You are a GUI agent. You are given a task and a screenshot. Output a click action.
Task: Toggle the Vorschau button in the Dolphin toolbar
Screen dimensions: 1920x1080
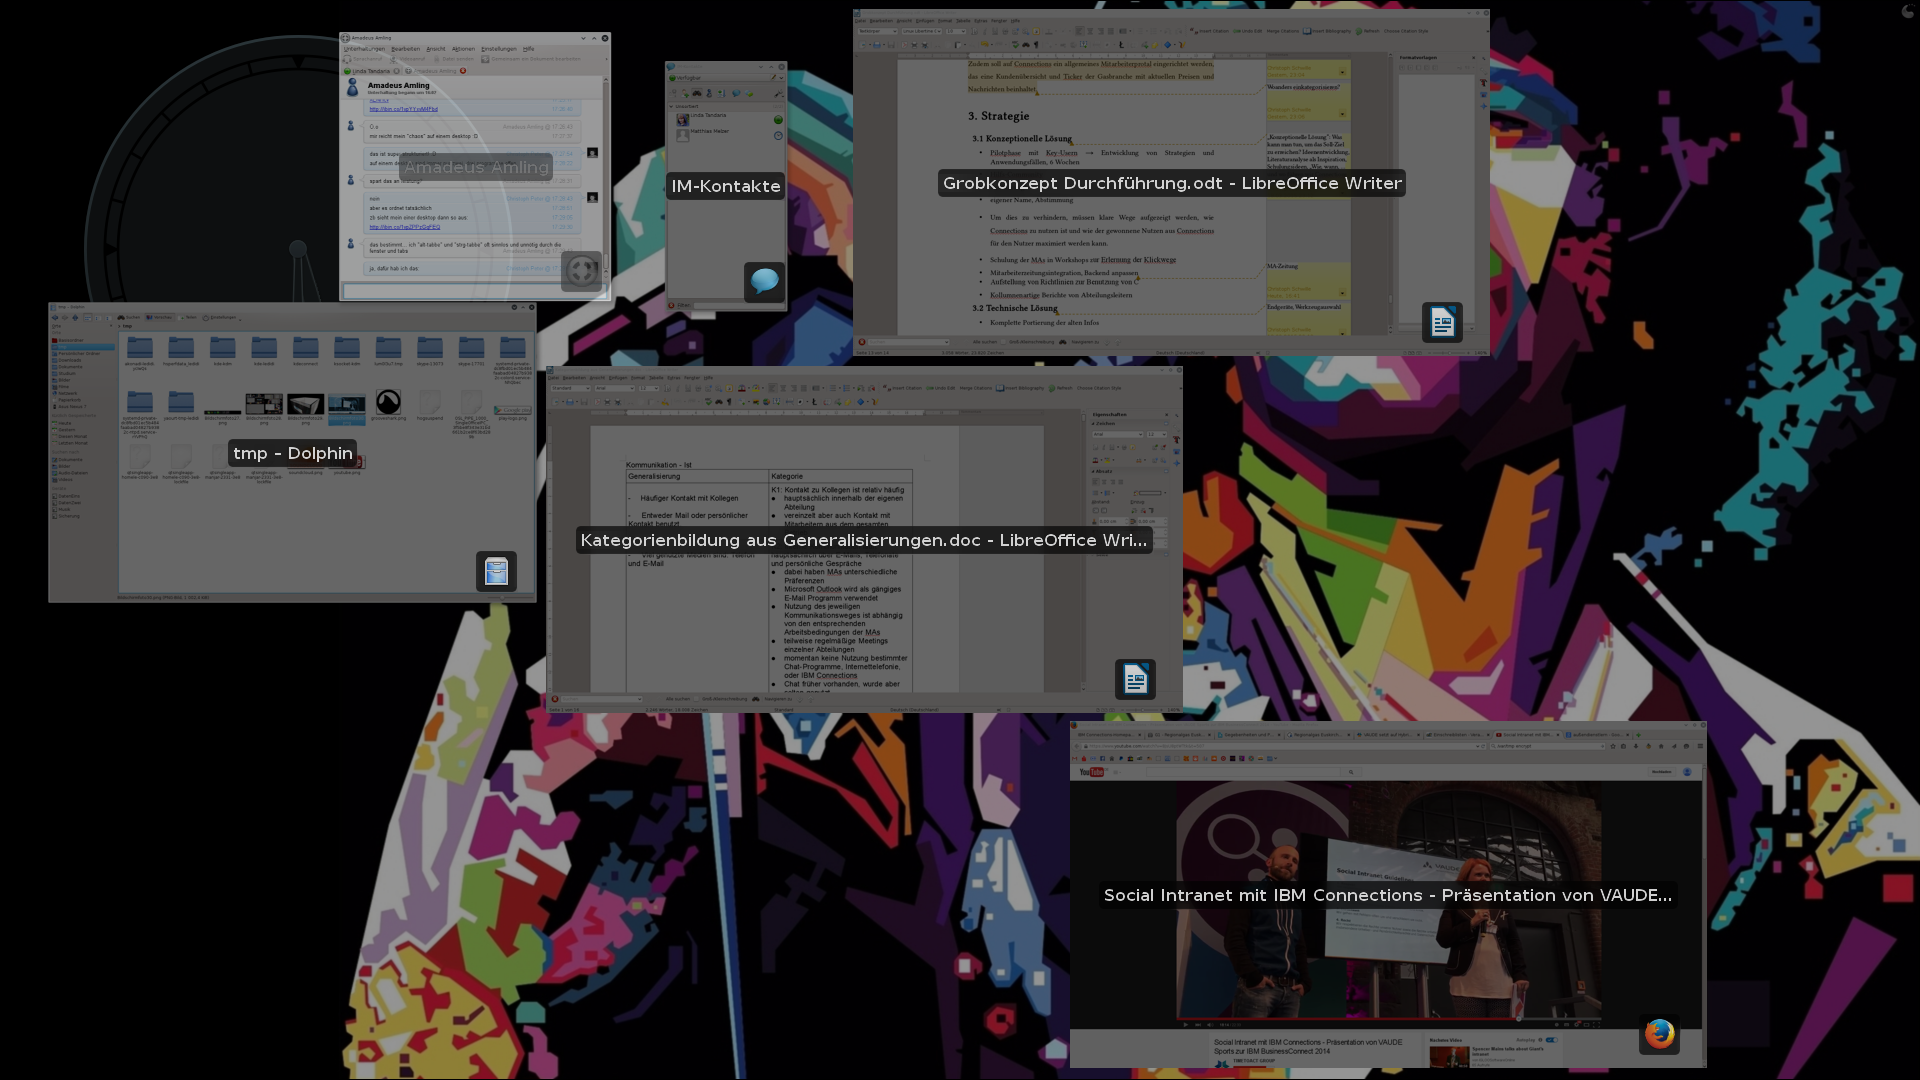[160, 317]
